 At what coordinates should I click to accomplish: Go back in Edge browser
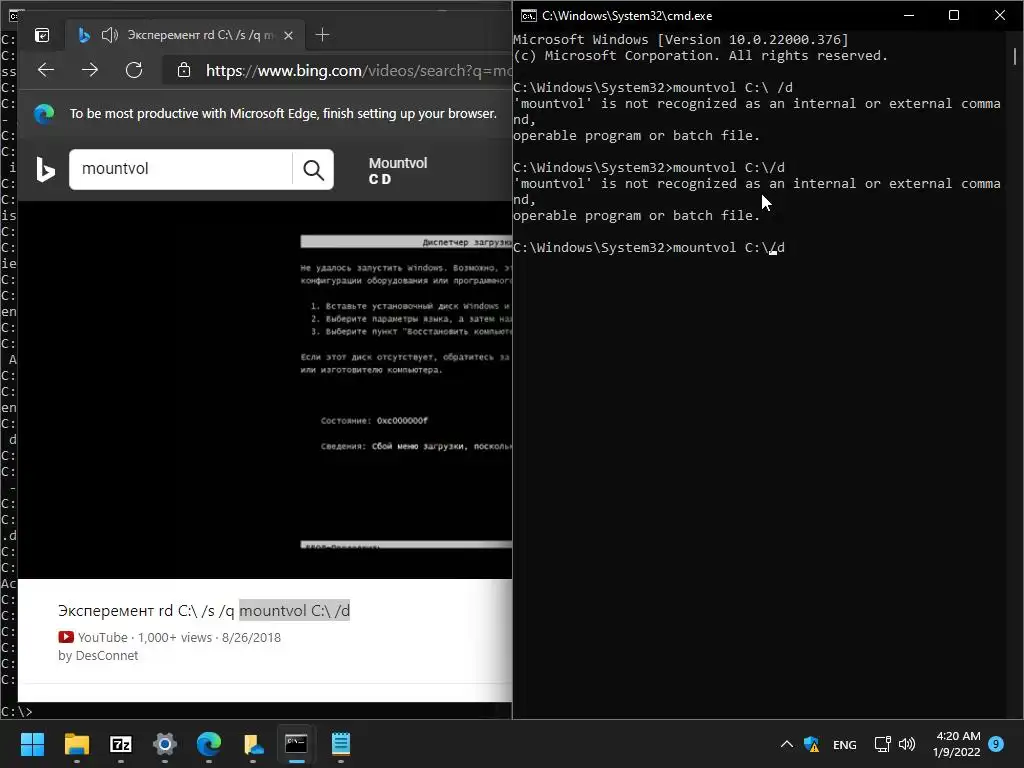[46, 70]
